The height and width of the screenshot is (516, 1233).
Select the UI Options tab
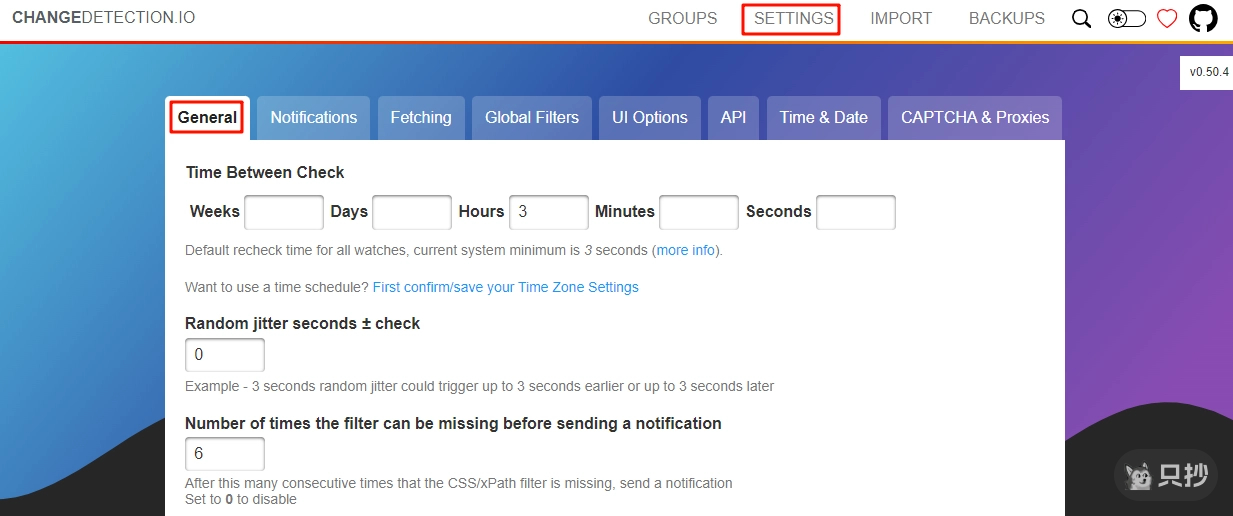click(649, 117)
